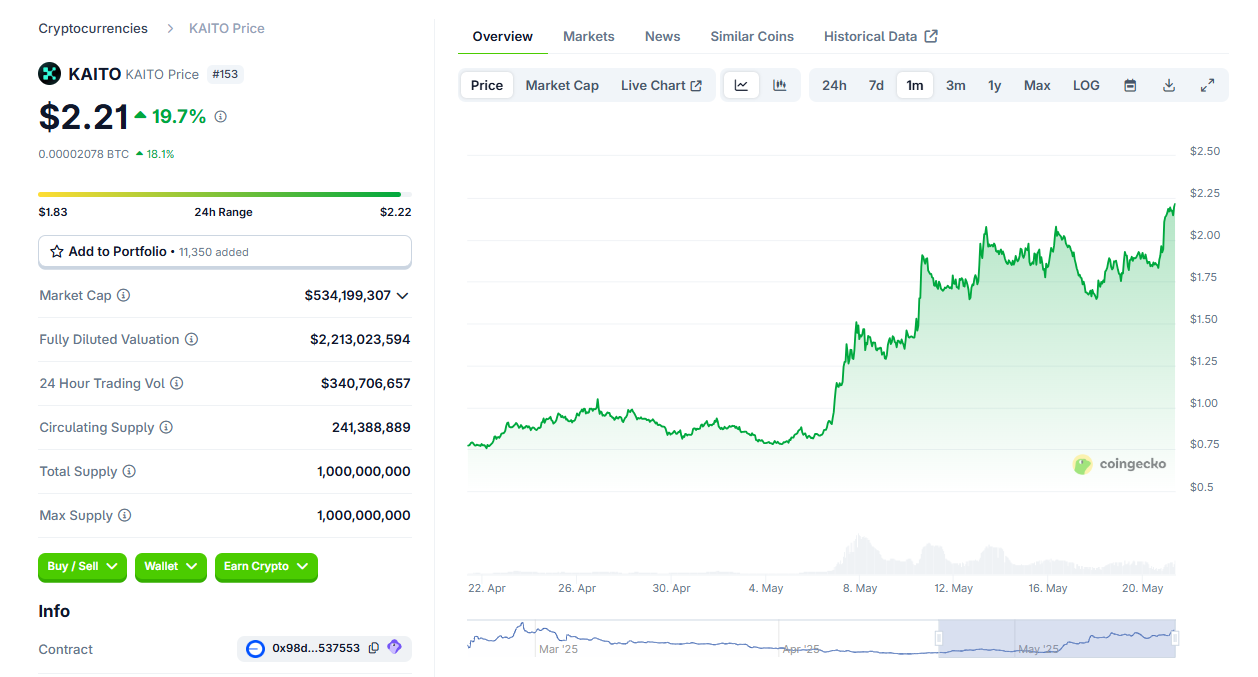
Task: Go to the Cryptocurrencies breadcrumb link
Action: 93,28
